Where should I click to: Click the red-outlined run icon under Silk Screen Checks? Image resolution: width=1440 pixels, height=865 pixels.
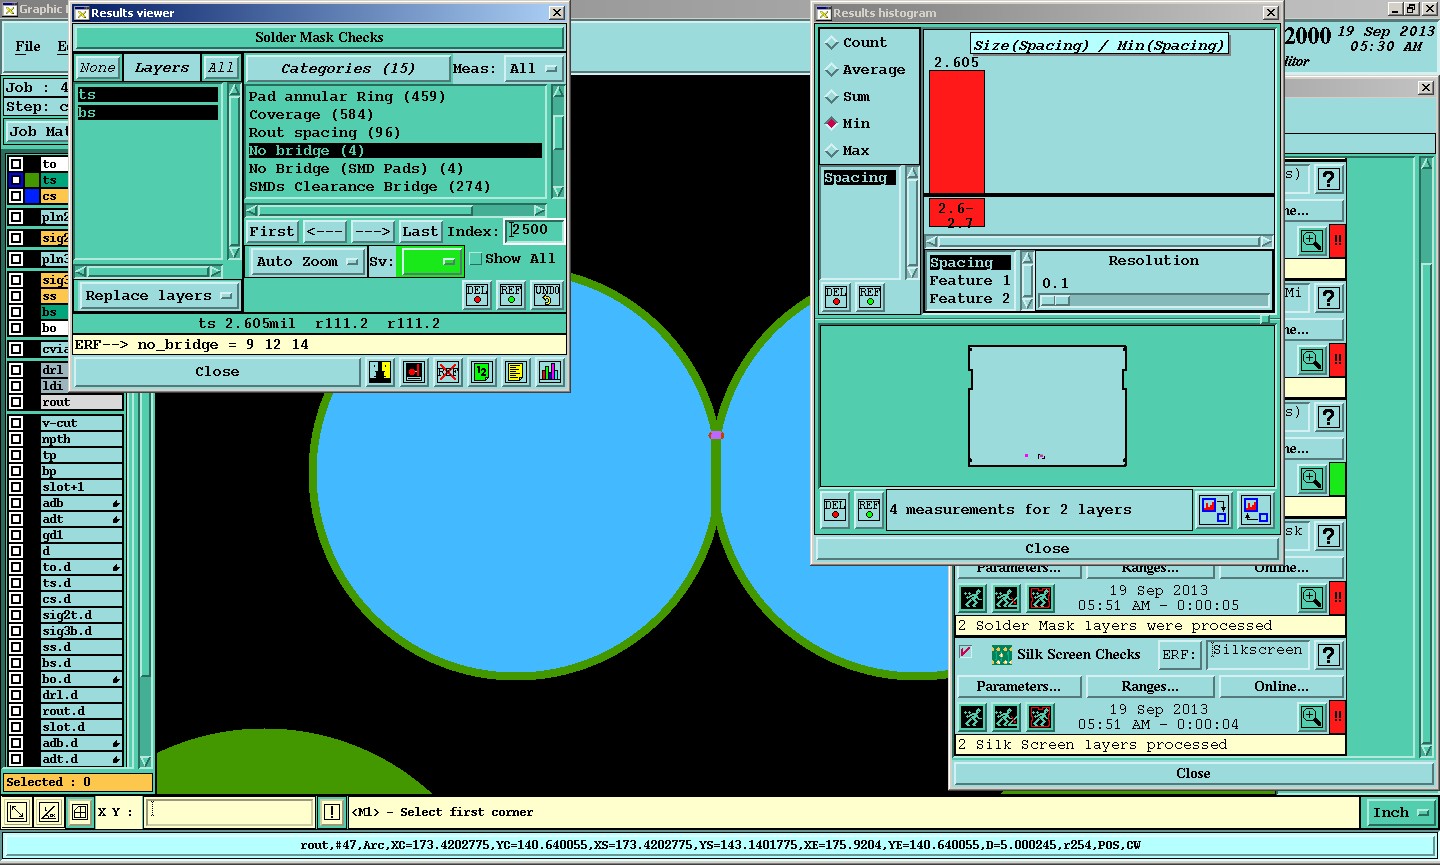point(1040,717)
